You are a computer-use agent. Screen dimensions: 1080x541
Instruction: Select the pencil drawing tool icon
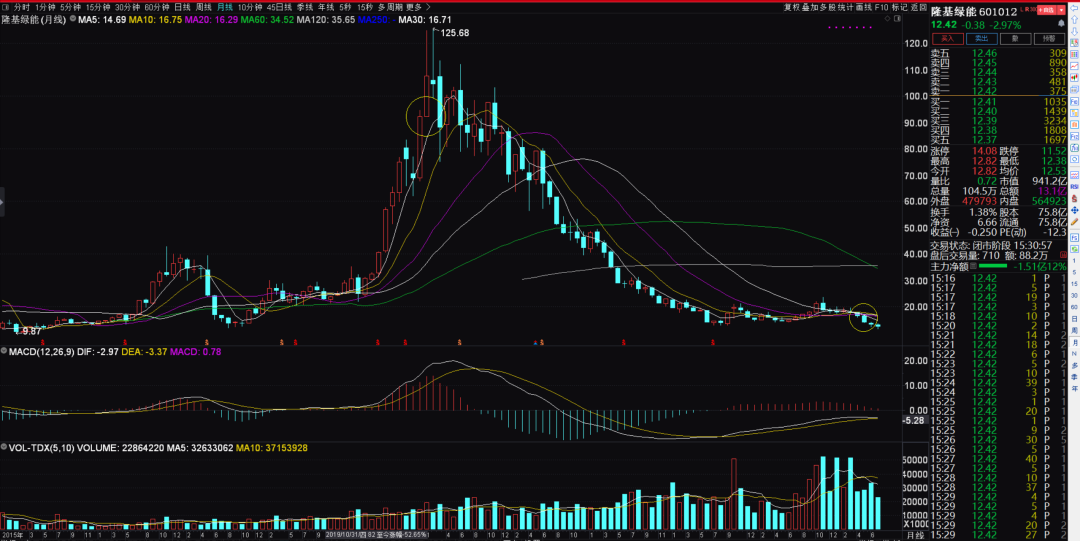1074,222
